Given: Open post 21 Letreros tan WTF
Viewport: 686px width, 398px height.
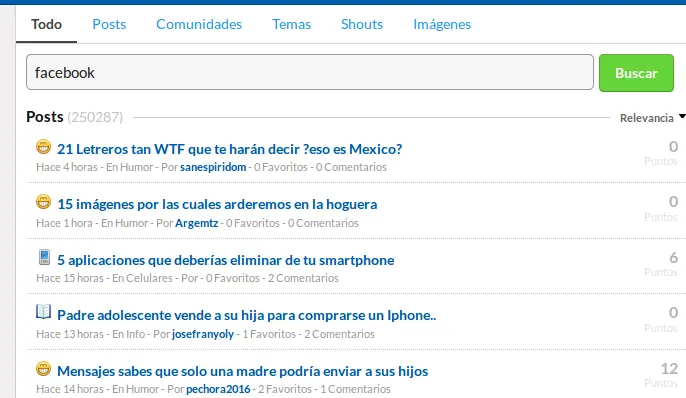Looking at the screenshot, I should (230, 149).
